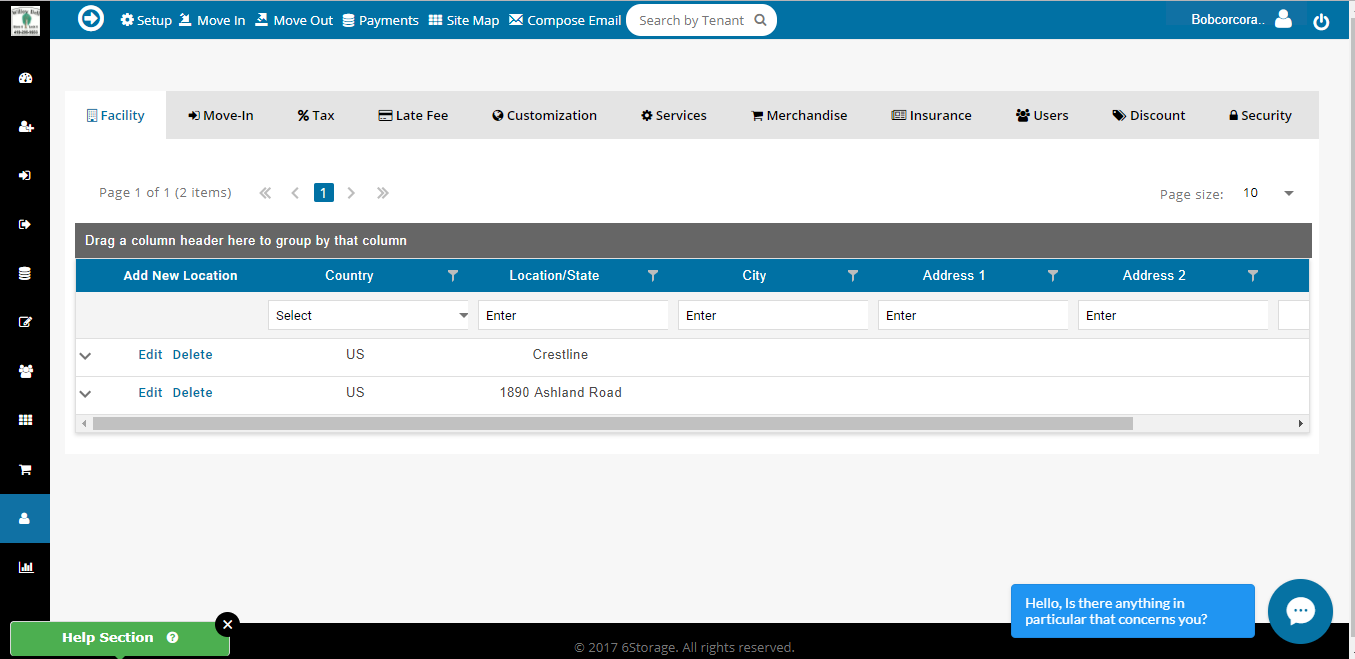Close the Help Section with X button
Viewport: 1355px width, 659px height.
(227, 624)
